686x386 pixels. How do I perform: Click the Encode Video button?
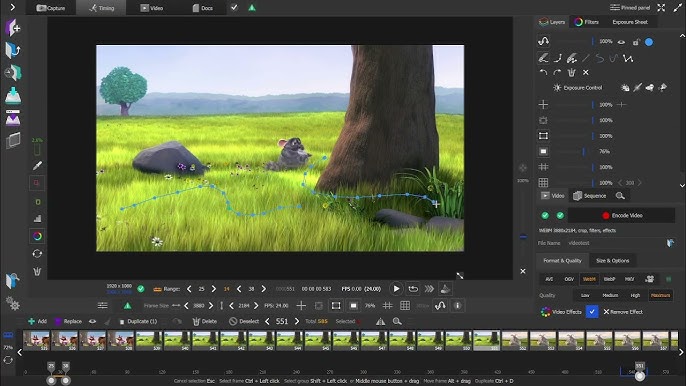tap(622, 215)
